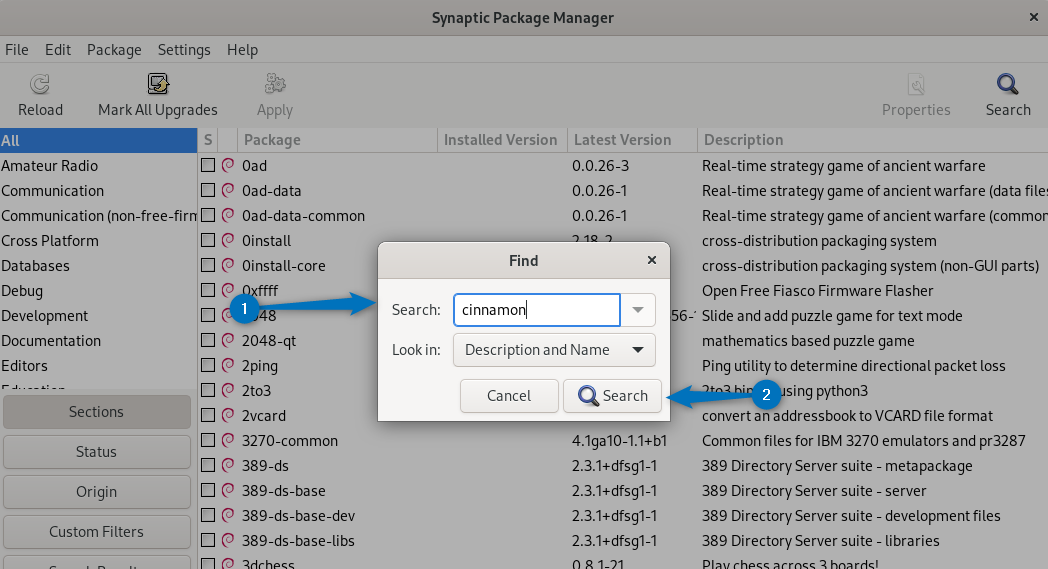
Task: Open Search with the magnifier toolbar icon
Action: coord(1007,84)
